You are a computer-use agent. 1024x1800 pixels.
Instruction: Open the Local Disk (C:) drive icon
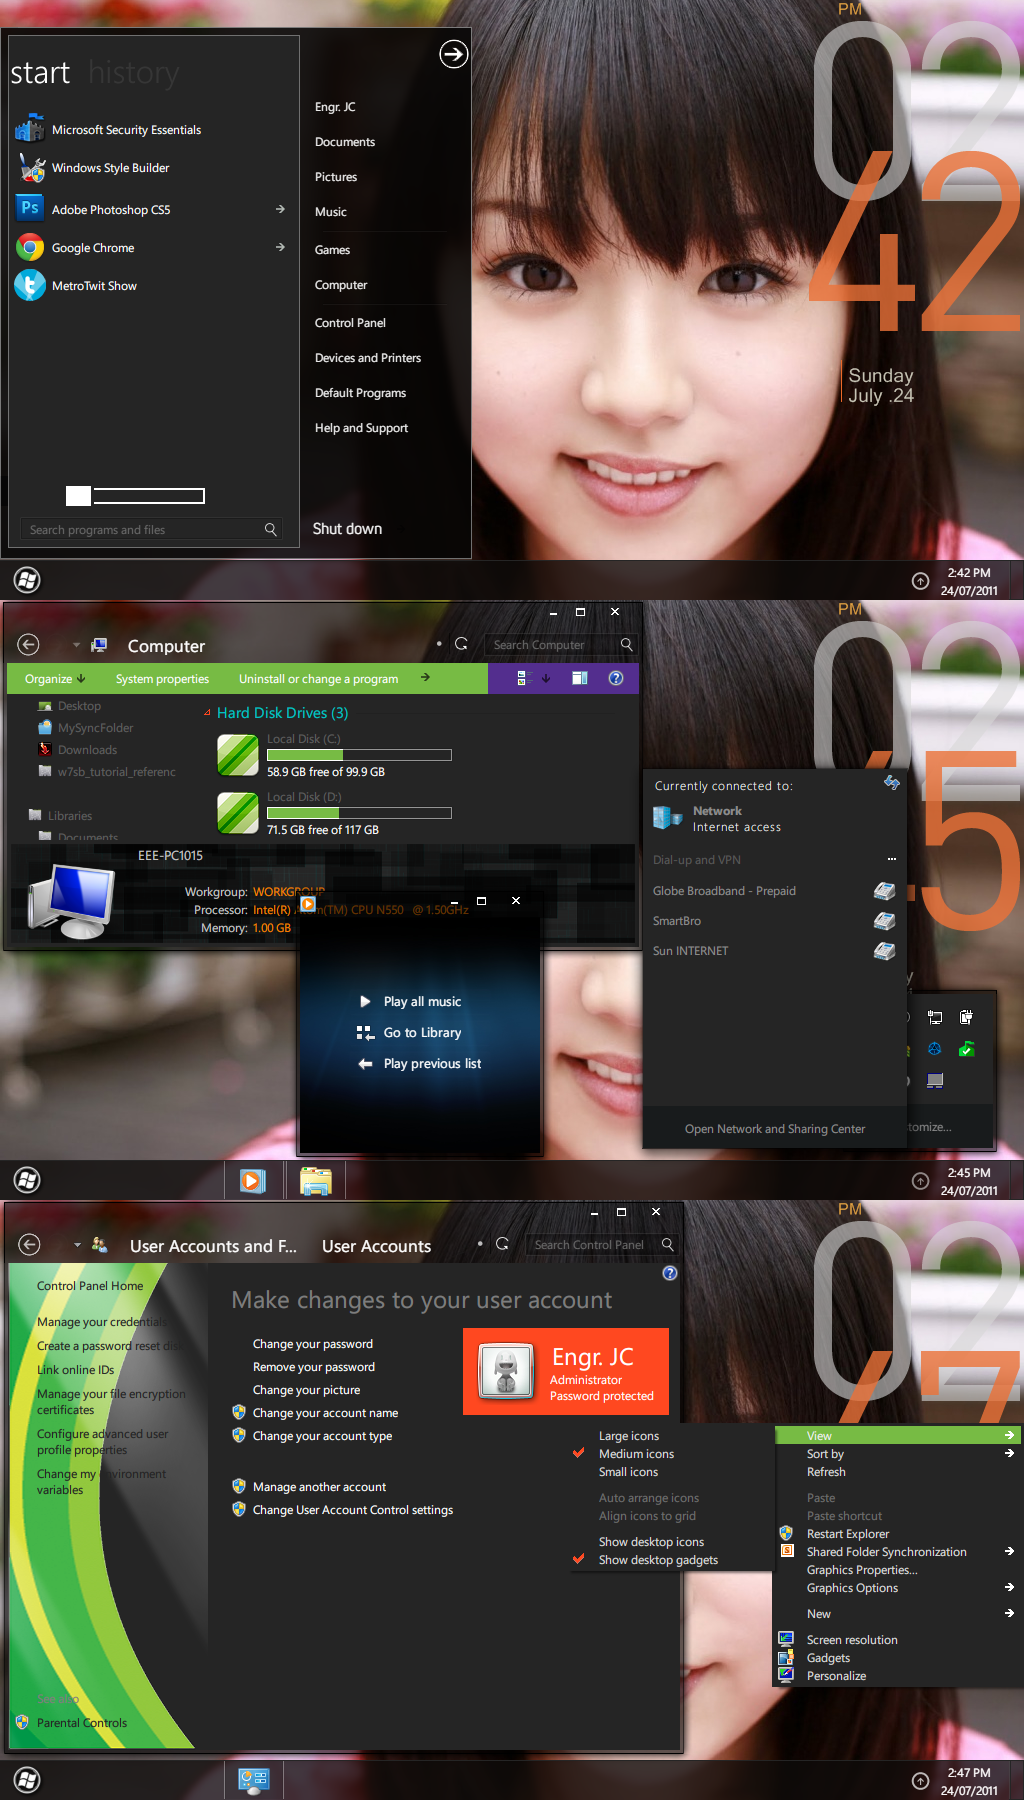point(238,755)
